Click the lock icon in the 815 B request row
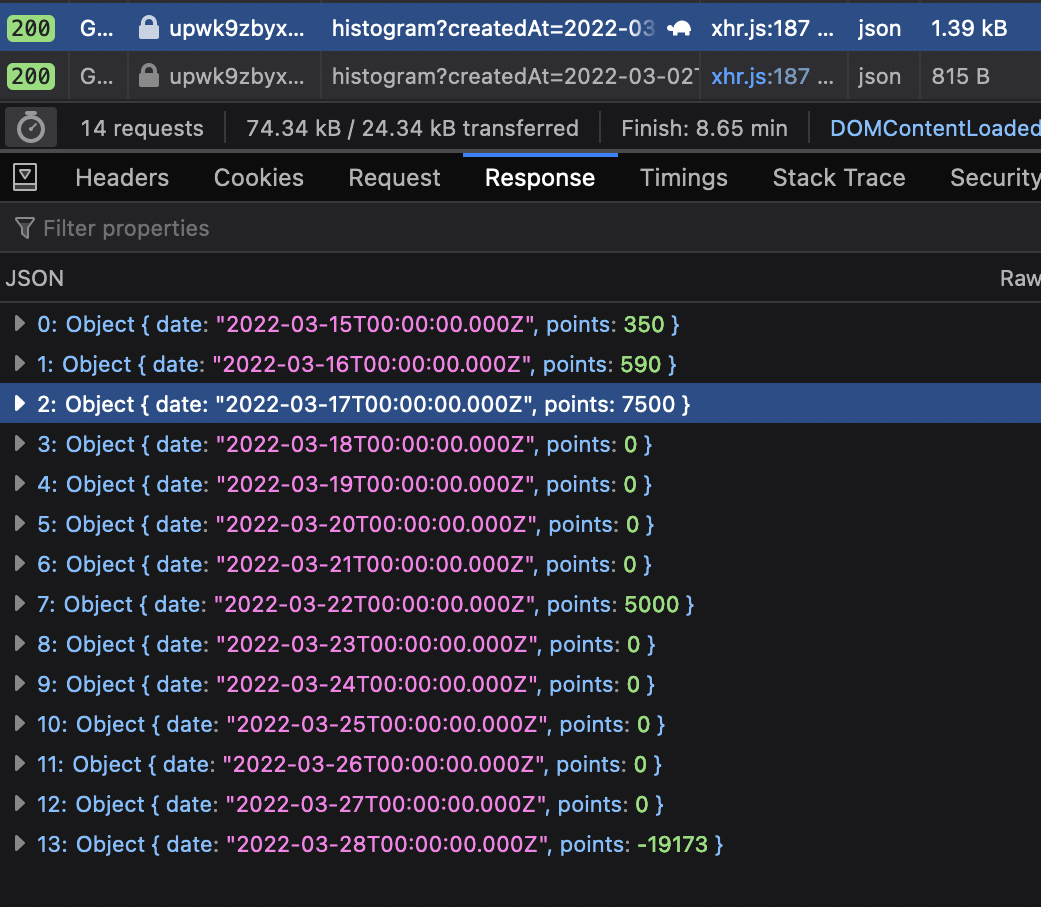Screen dimensions: 1041x907 coord(149,76)
